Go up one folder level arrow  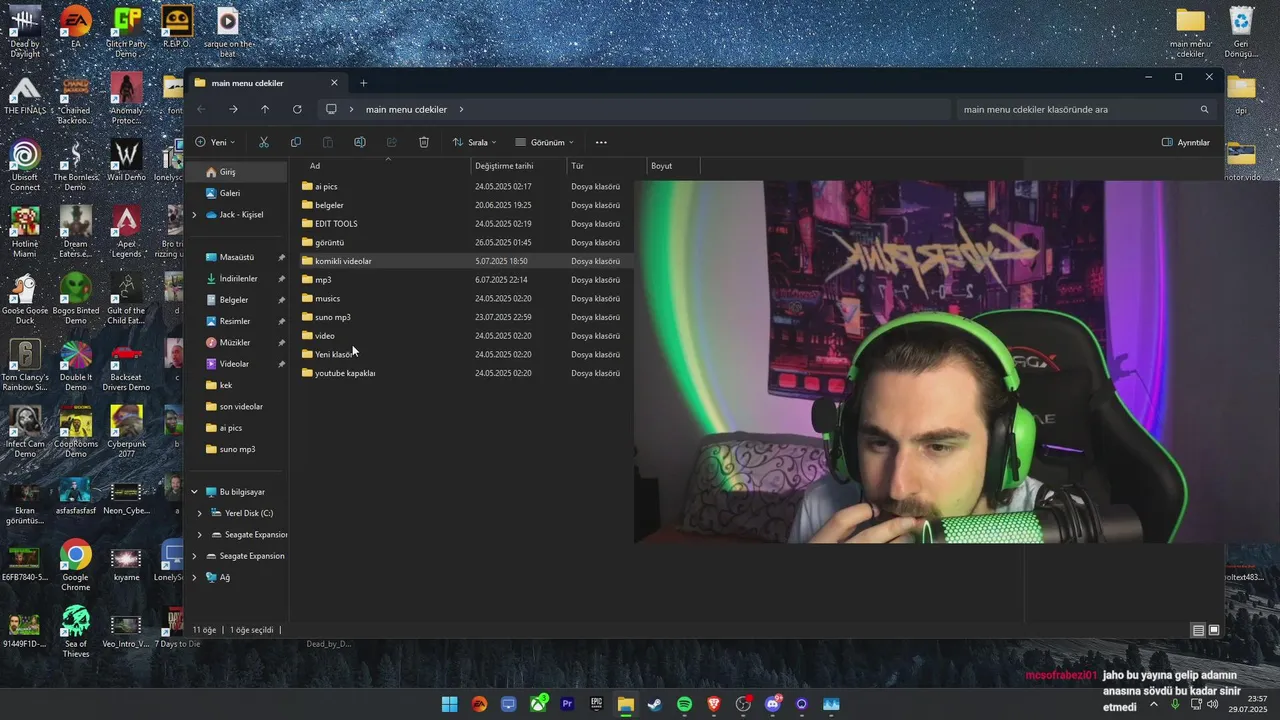(265, 109)
